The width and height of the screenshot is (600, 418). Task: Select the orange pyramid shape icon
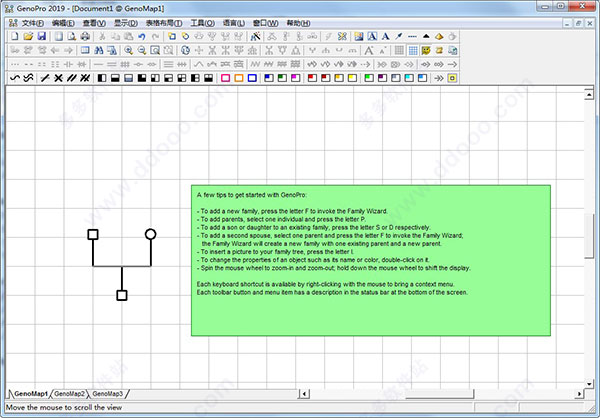439,36
